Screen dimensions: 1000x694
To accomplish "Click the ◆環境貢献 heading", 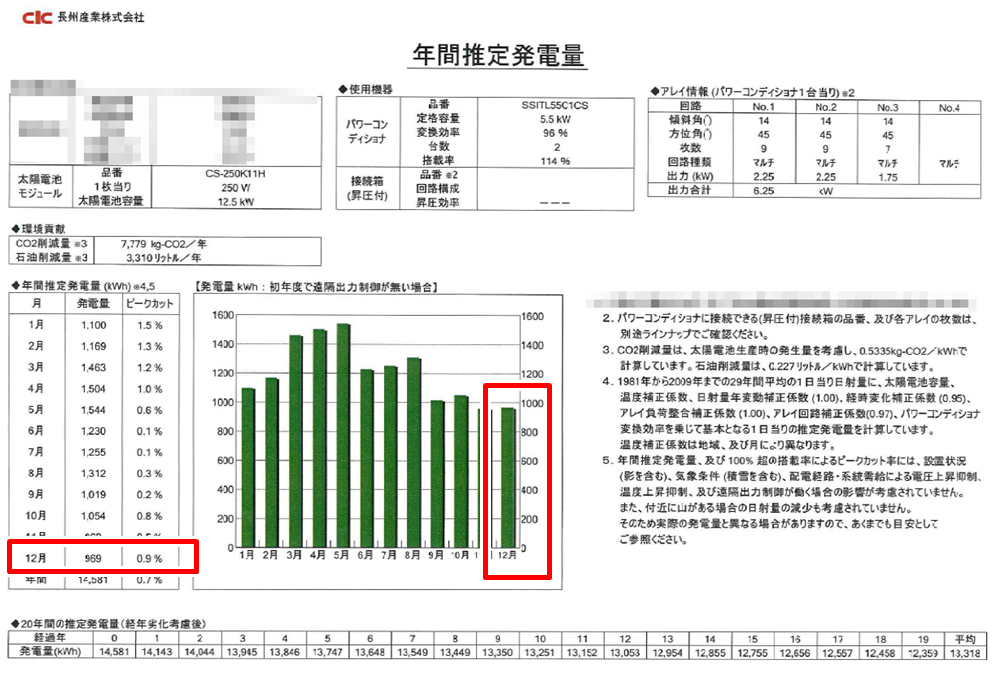I will 38,228.
